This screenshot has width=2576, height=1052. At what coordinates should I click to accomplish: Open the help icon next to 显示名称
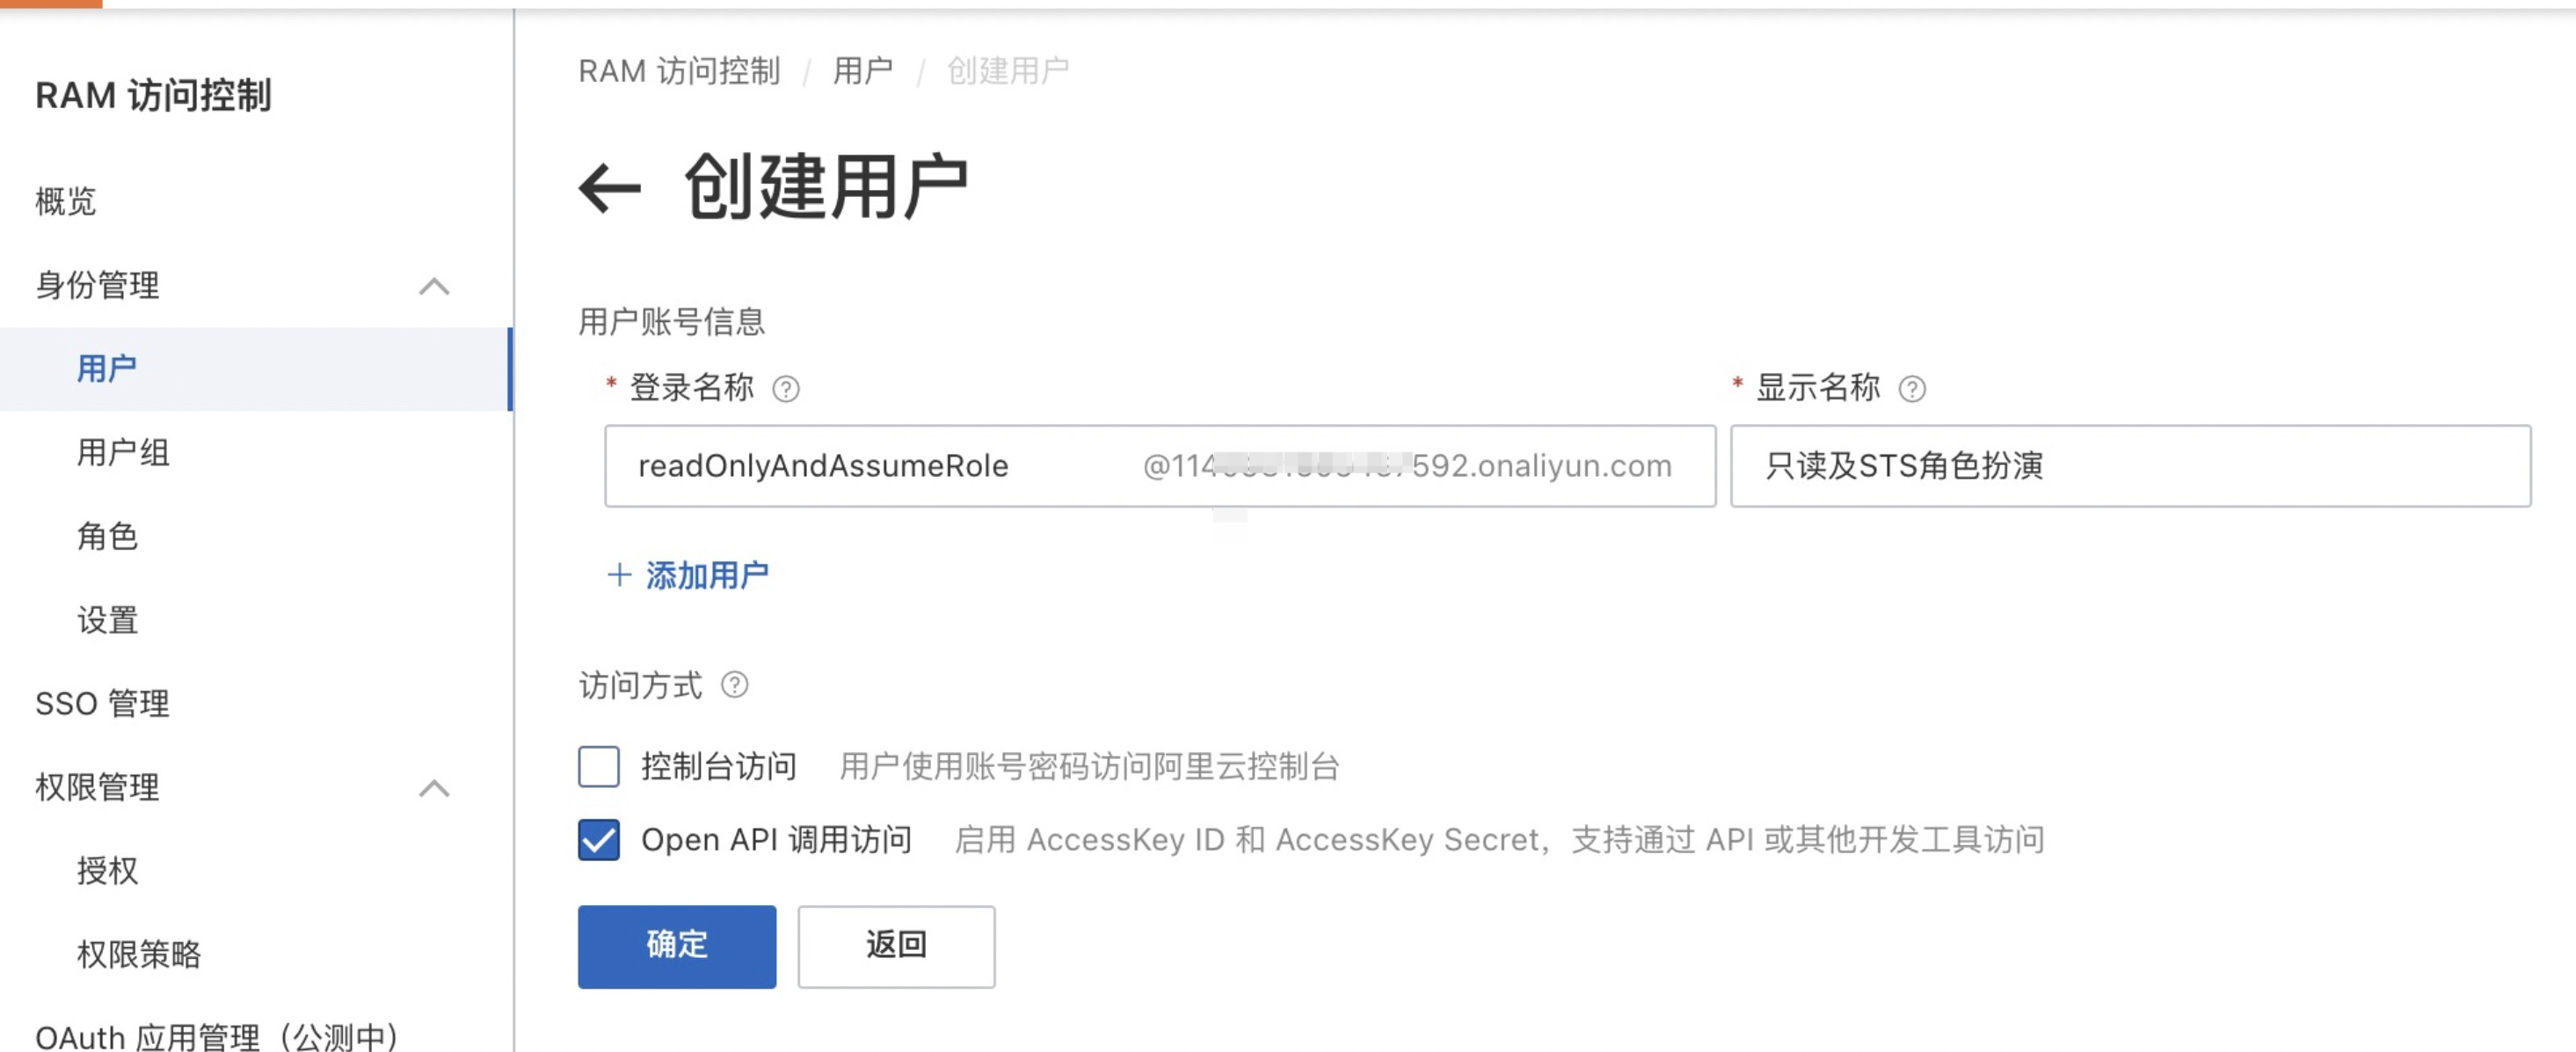pos(1912,389)
